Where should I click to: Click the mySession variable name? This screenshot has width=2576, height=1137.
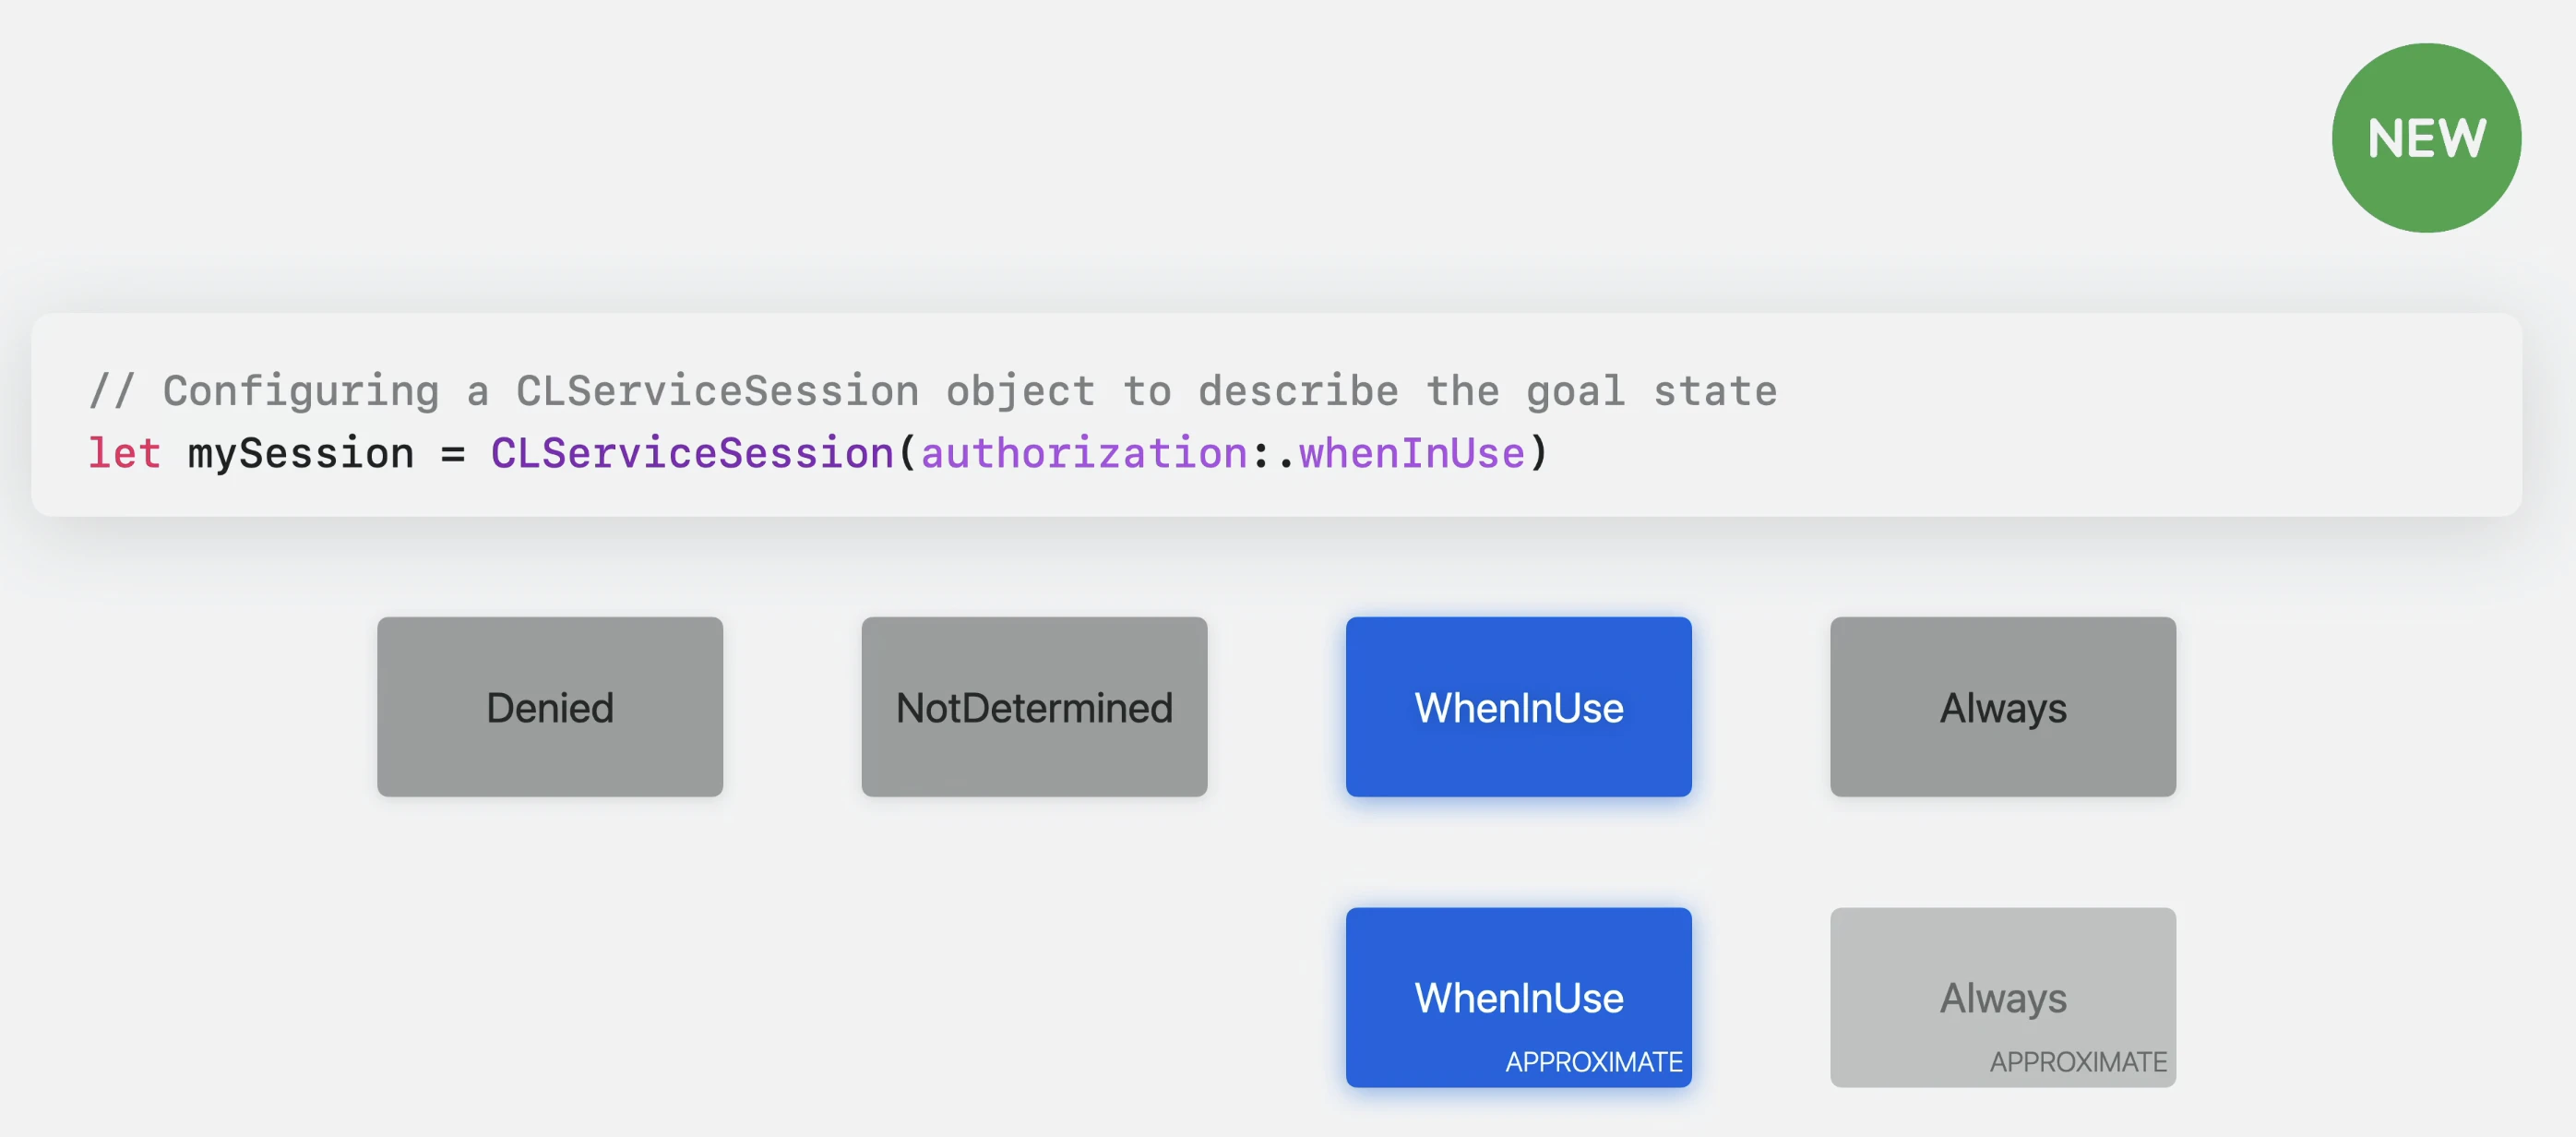pyautogui.click(x=301, y=454)
